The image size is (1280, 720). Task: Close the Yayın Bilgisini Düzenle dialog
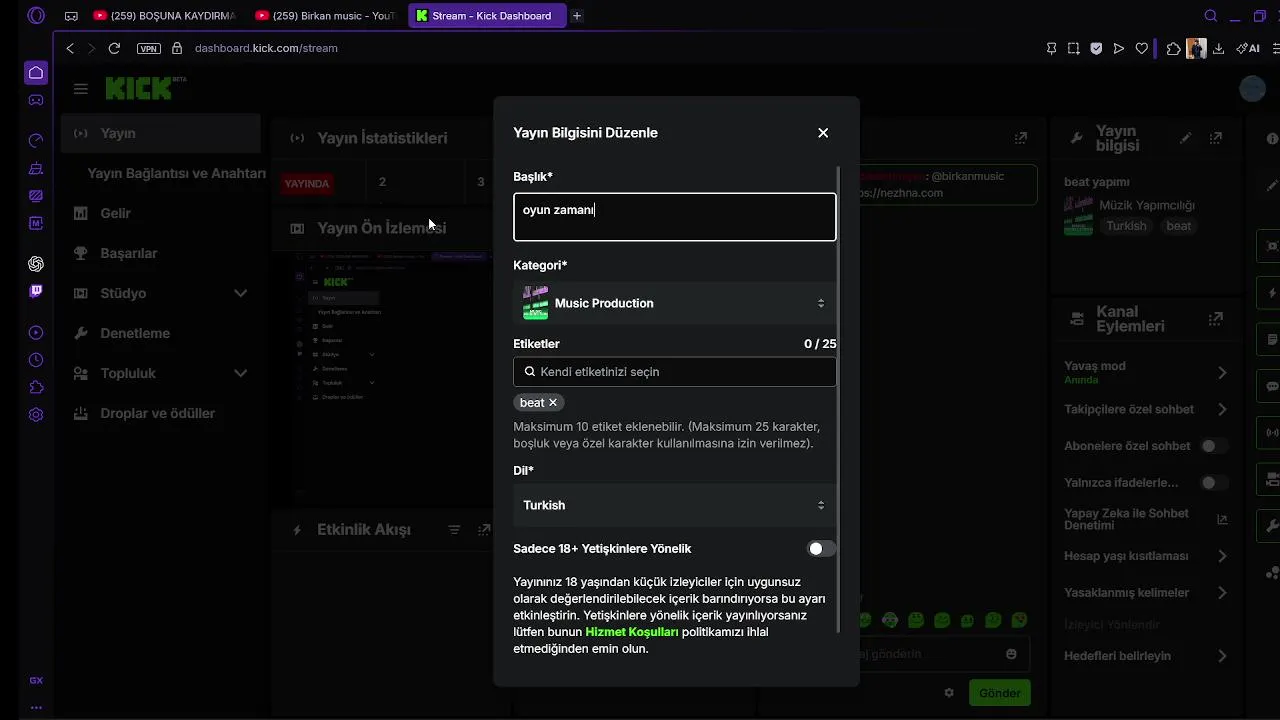click(x=823, y=133)
